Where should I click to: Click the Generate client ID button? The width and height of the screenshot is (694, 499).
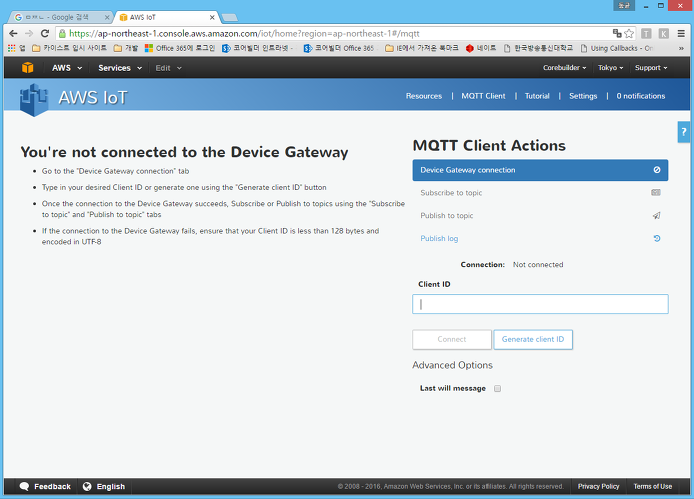click(533, 339)
